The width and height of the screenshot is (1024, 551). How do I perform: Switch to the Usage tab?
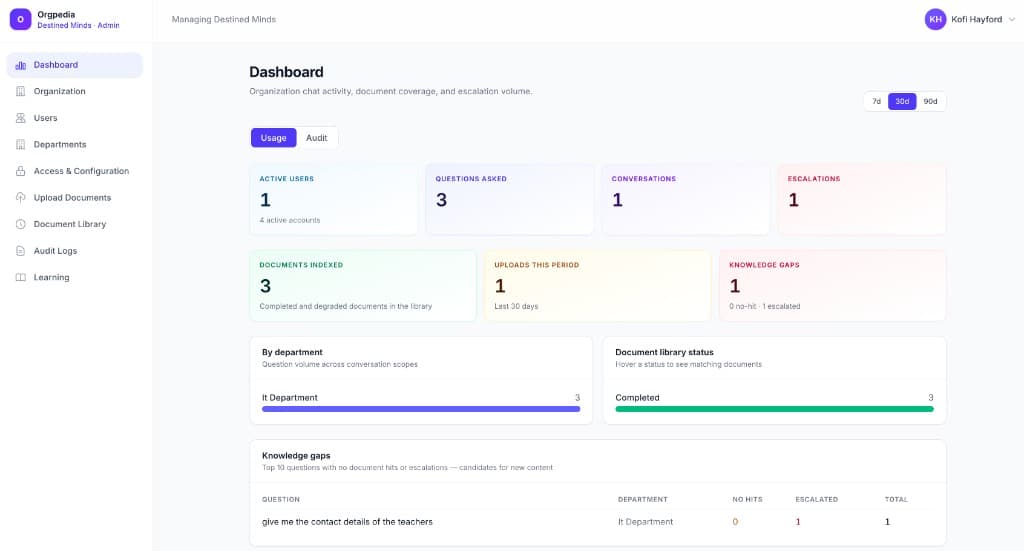[274, 138]
